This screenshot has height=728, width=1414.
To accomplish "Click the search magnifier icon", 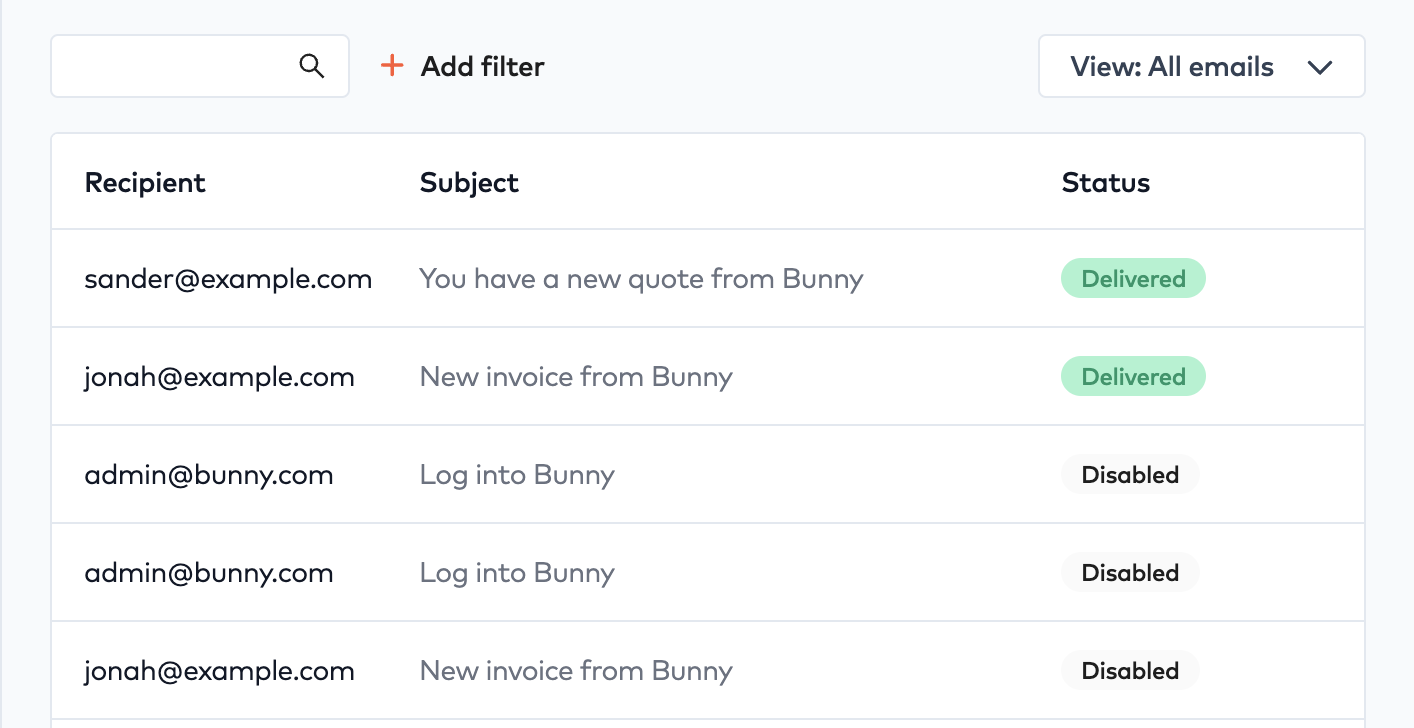I will point(311,65).
